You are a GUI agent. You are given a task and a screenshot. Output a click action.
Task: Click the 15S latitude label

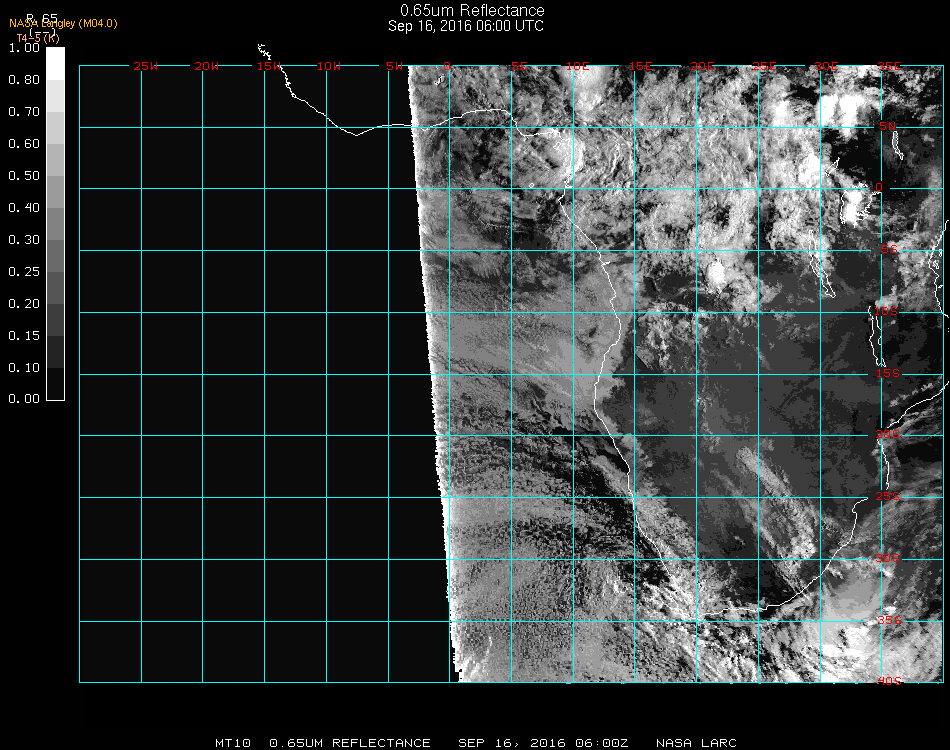click(888, 373)
